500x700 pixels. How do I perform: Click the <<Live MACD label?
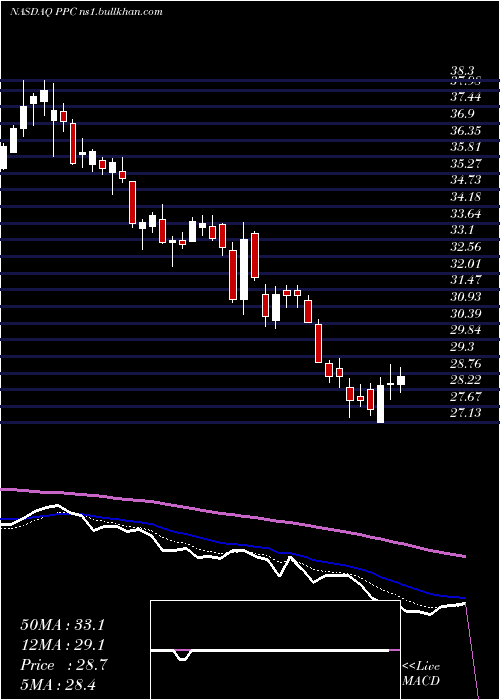coord(421,674)
